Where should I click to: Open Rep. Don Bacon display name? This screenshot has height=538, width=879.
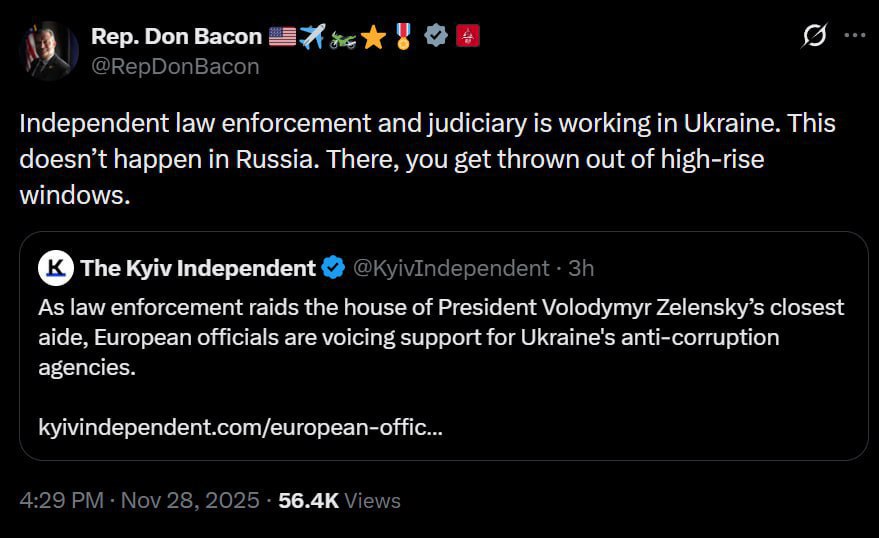tap(176, 37)
